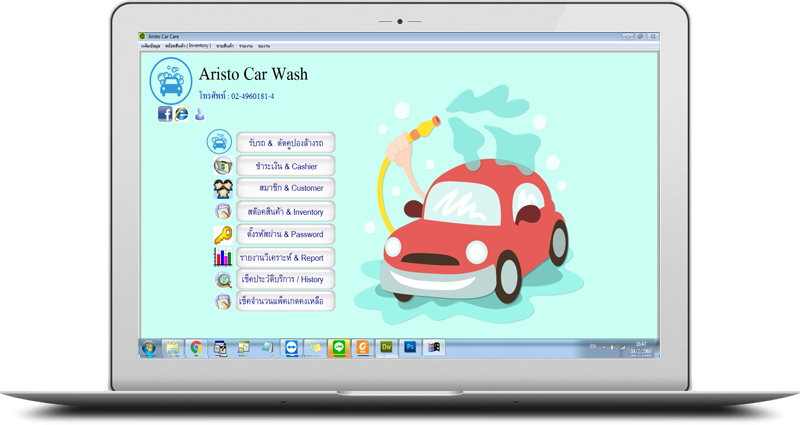Open Dreamweaver from the taskbar
The width and height of the screenshot is (800, 425).
[386, 347]
